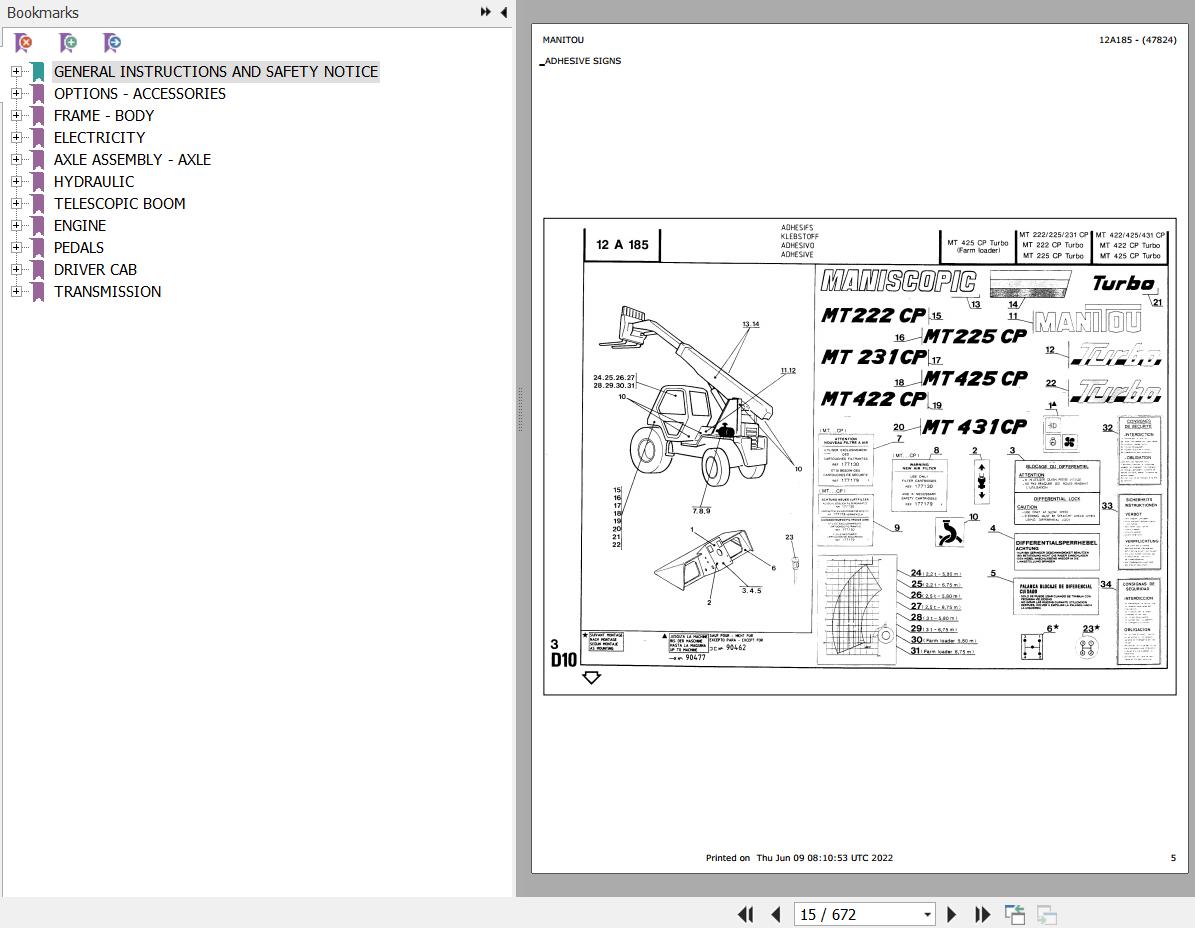Click the disabled next view icon

[x=1046, y=914]
